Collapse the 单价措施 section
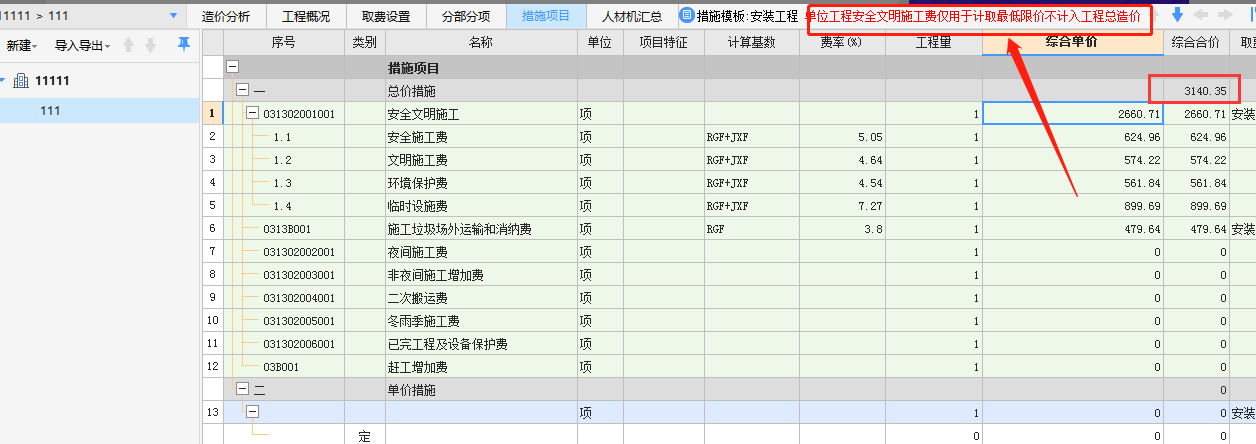This screenshot has height=444, width=1256. pos(242,390)
